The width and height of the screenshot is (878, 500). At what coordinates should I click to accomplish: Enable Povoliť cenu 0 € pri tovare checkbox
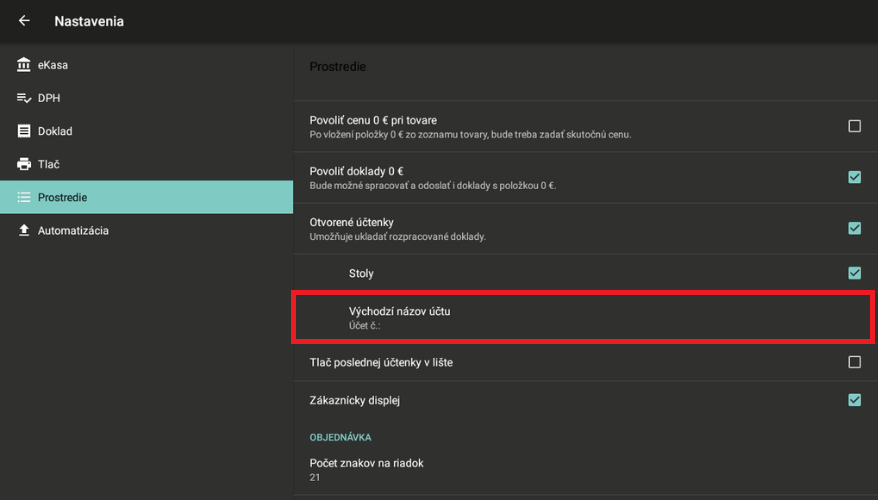[x=854, y=126]
